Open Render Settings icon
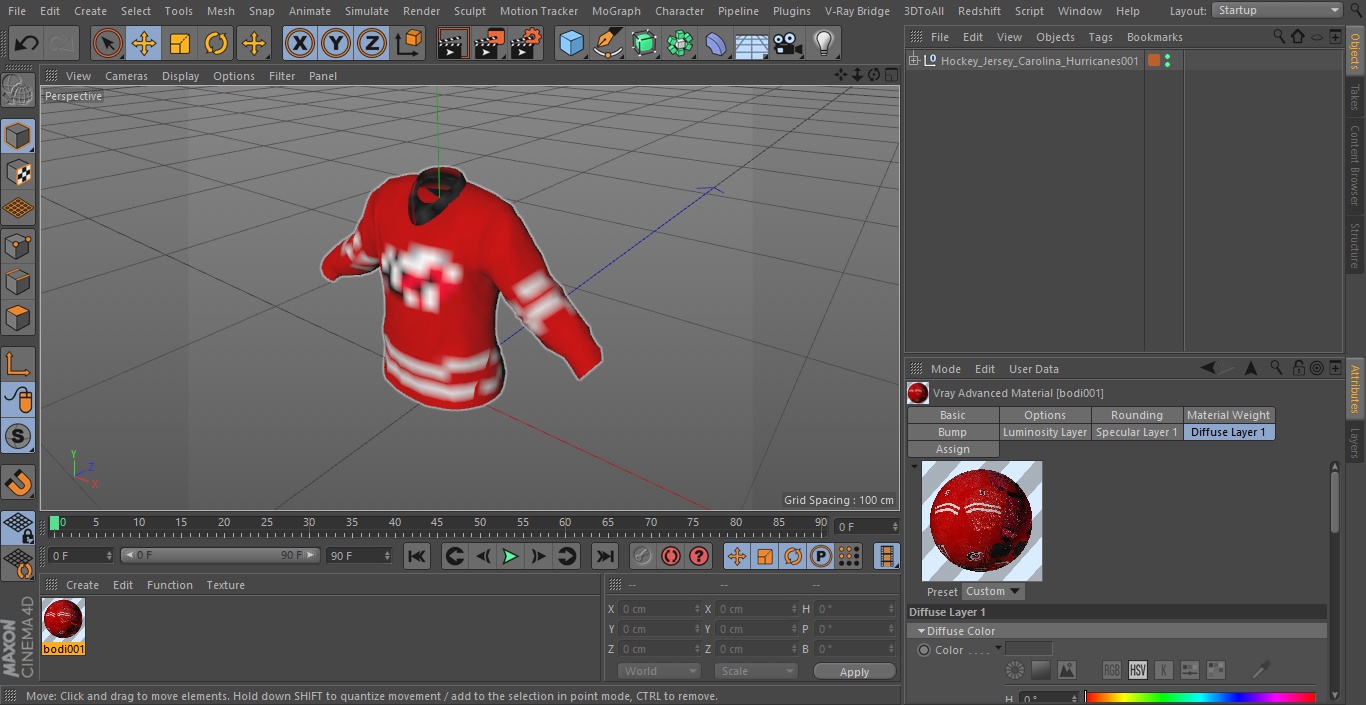The width and height of the screenshot is (1366, 705). click(526, 43)
